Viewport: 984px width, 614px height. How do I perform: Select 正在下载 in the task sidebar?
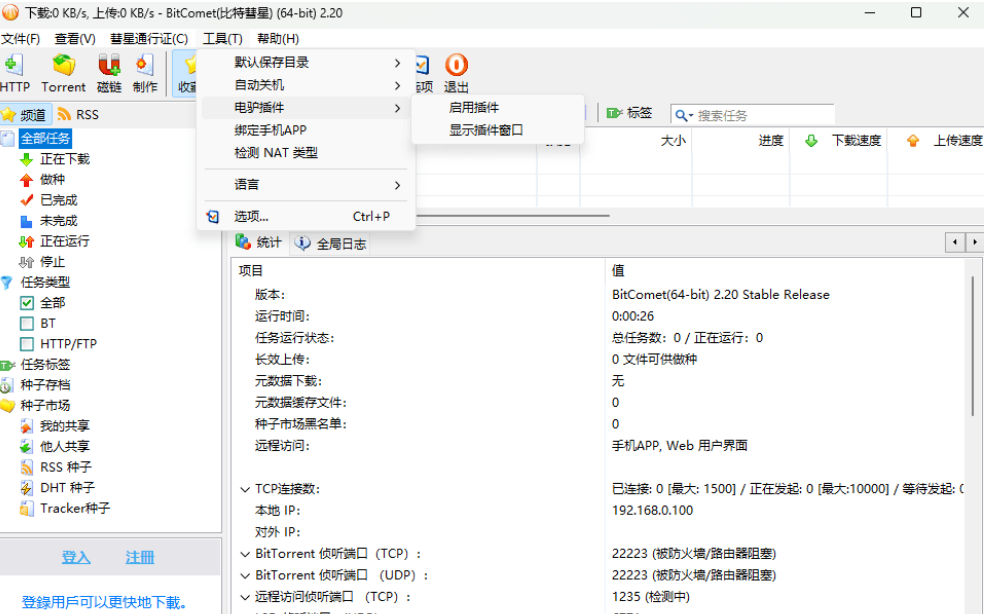click(x=64, y=159)
